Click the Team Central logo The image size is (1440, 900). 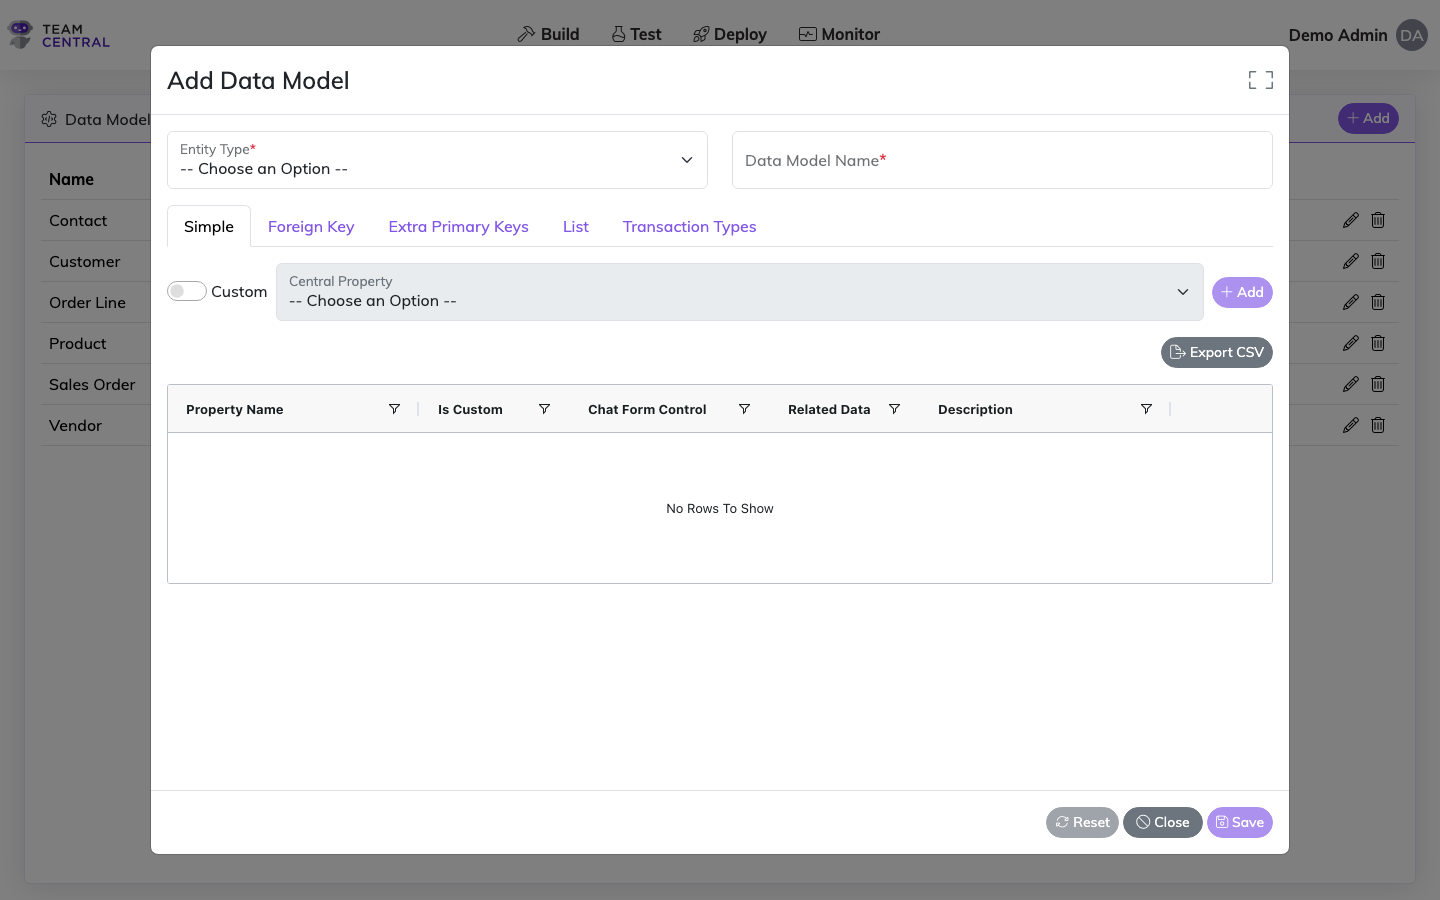[x=58, y=33]
